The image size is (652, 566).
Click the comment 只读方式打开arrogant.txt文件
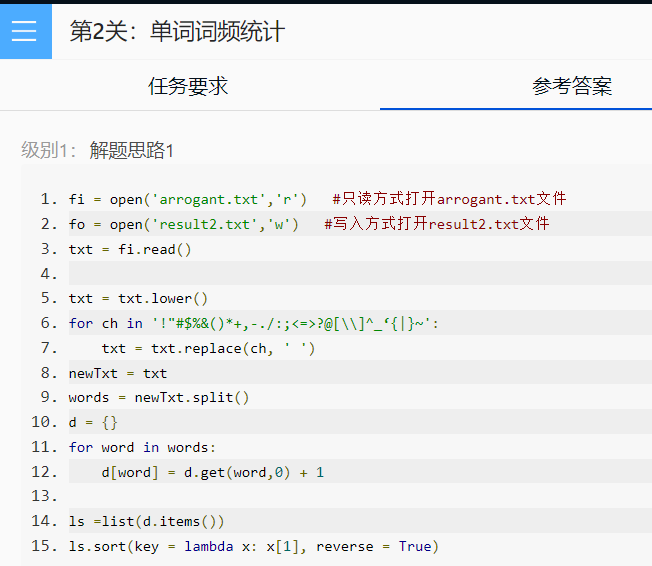point(449,199)
